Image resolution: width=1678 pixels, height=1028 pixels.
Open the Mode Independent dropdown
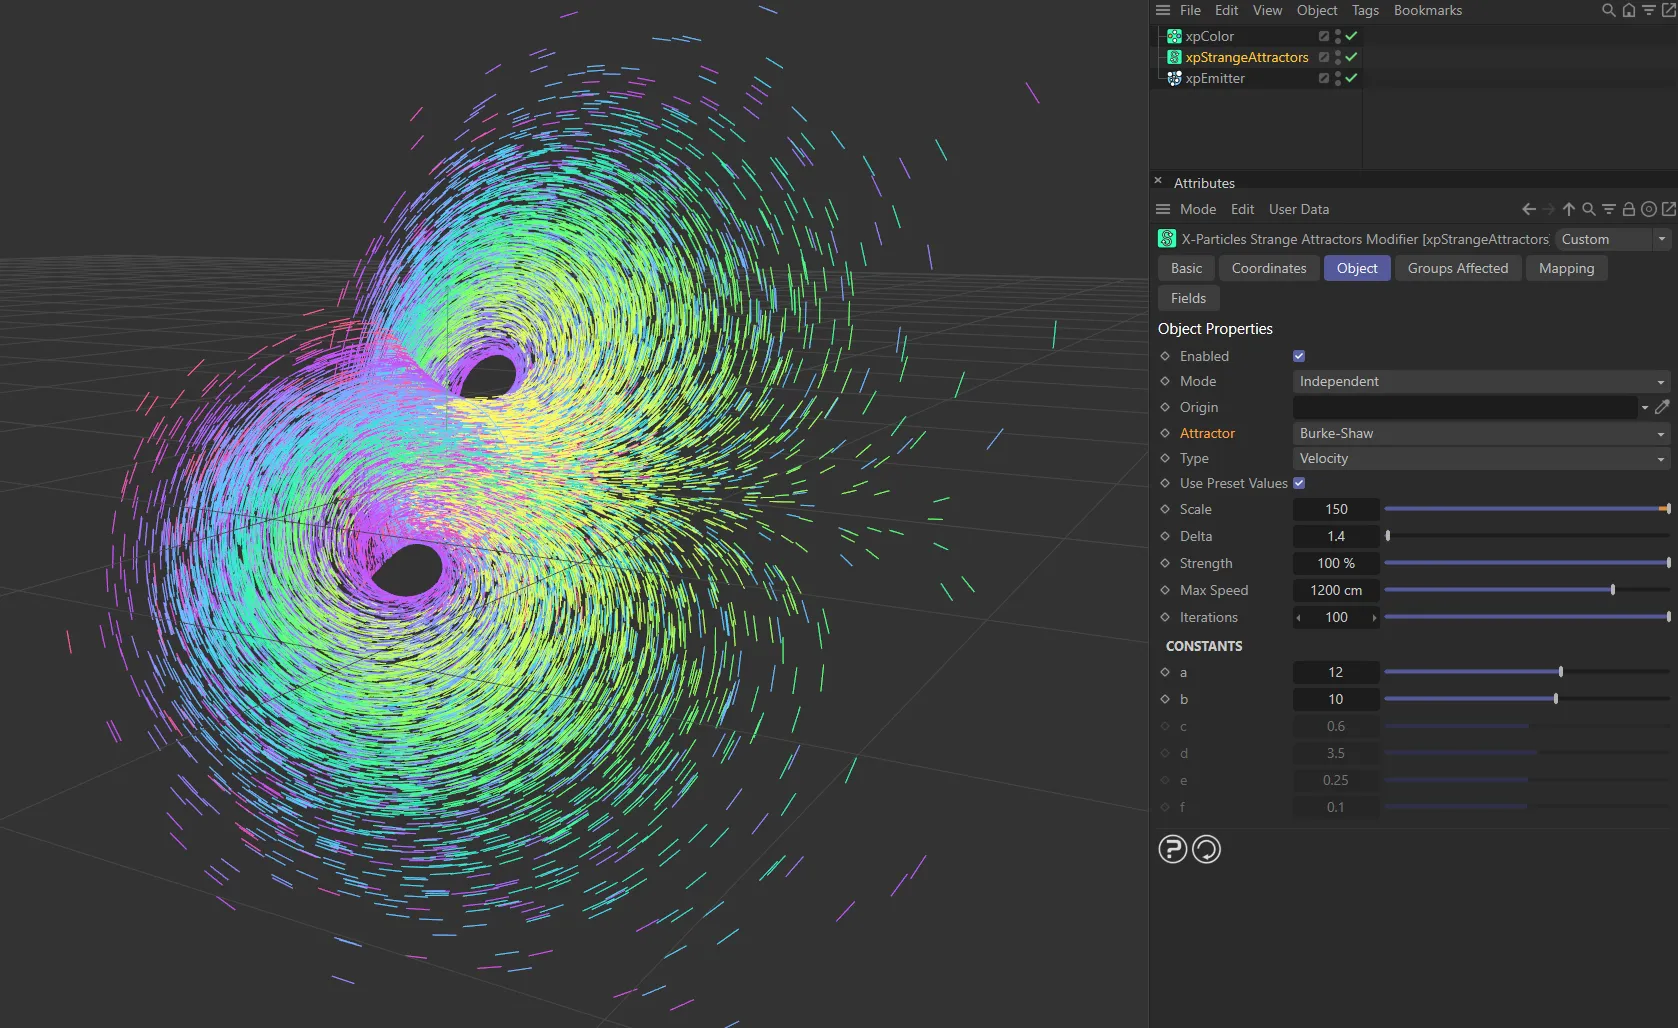pyautogui.click(x=1480, y=381)
